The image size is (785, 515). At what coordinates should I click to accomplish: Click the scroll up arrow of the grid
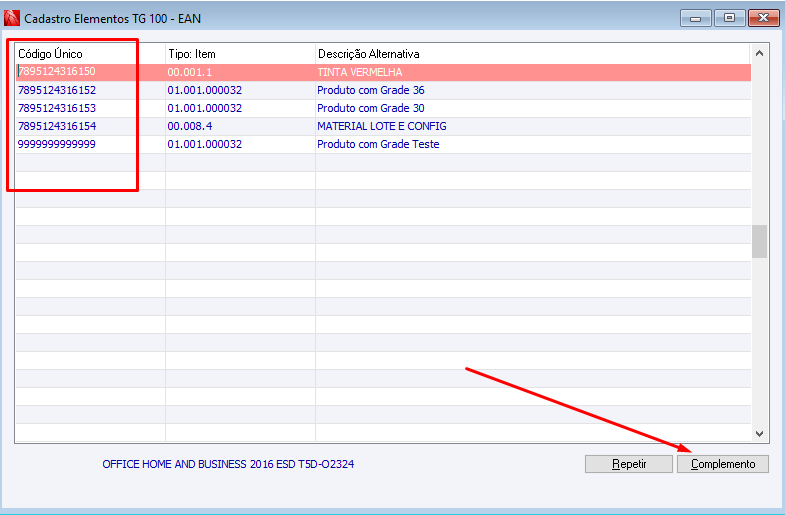[759, 53]
